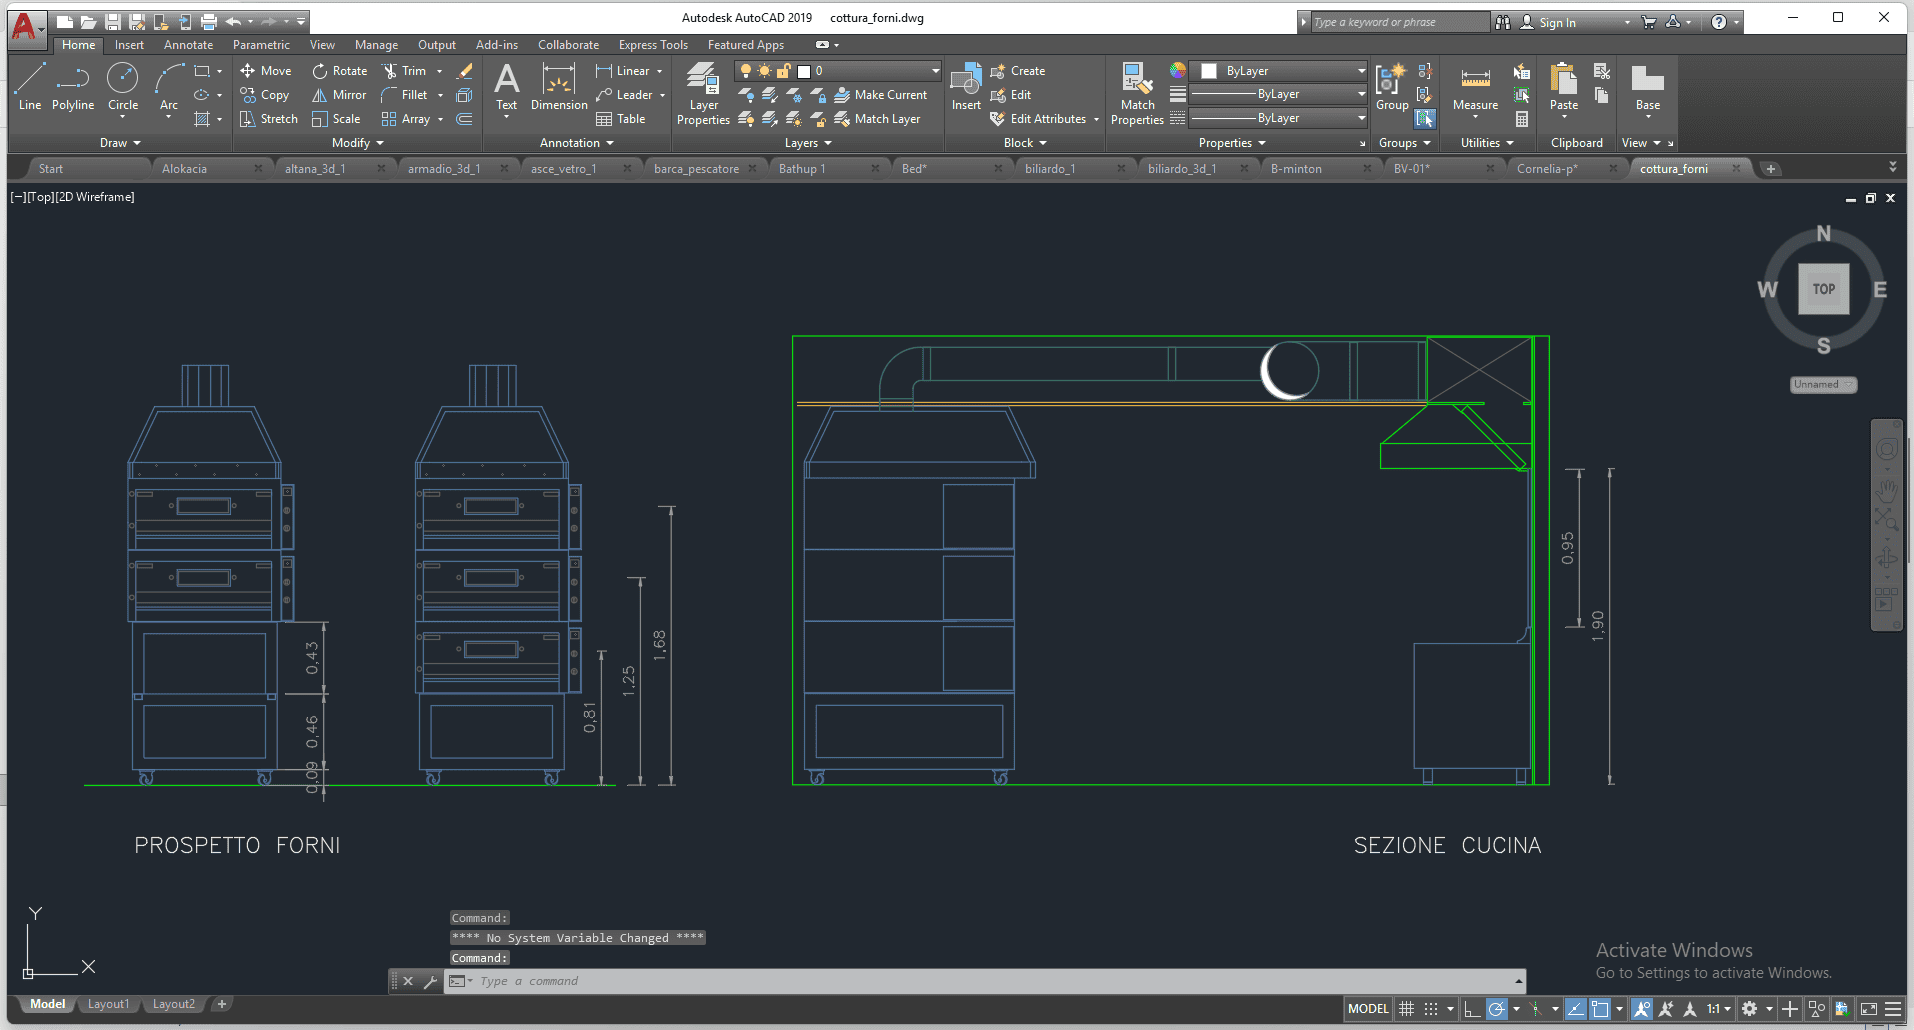Toggle the drawing grid display
This screenshot has height=1030, width=1914.
1406,1009
